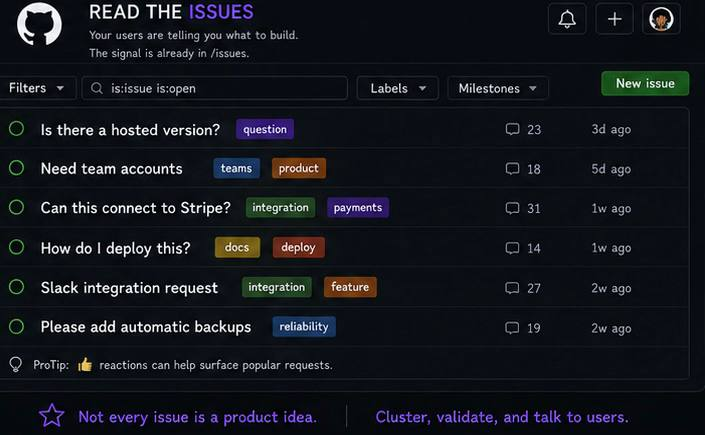Focus the 'is:issue is:open' search field
The image size is (705, 435).
pyautogui.click(x=215, y=88)
